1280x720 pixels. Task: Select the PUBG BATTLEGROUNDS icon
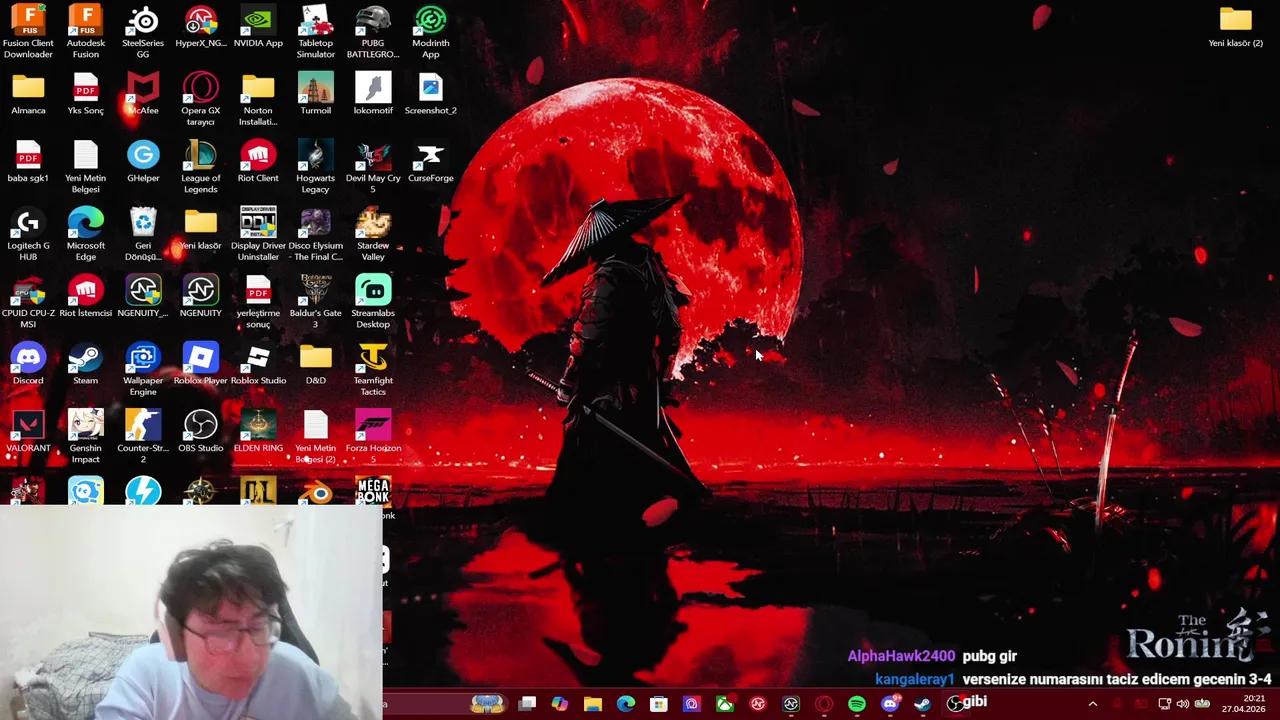click(373, 32)
